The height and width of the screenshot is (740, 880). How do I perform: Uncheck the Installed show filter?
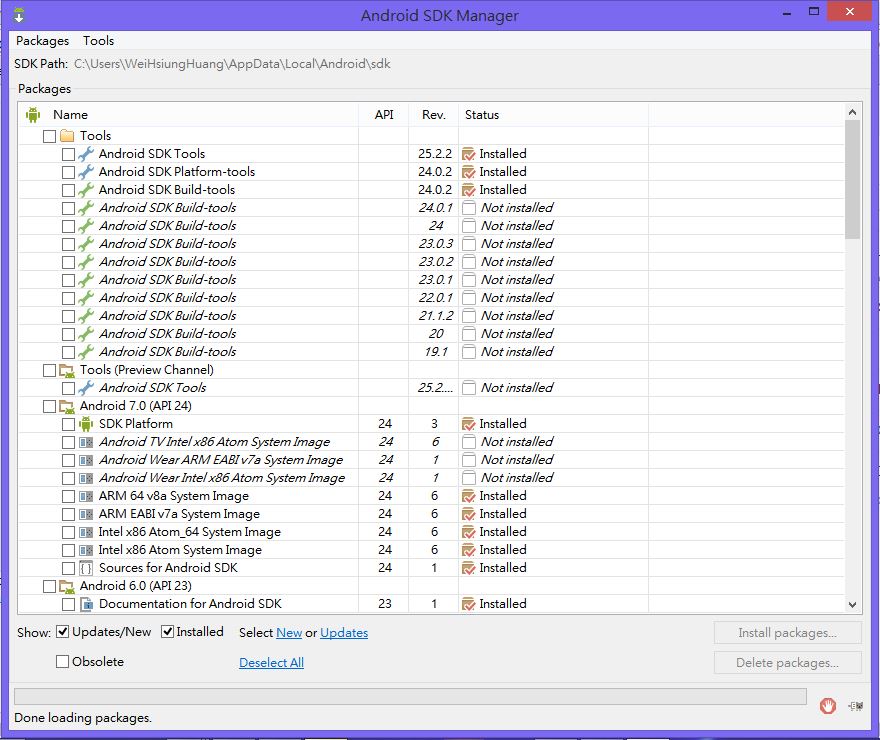pyautogui.click(x=167, y=632)
